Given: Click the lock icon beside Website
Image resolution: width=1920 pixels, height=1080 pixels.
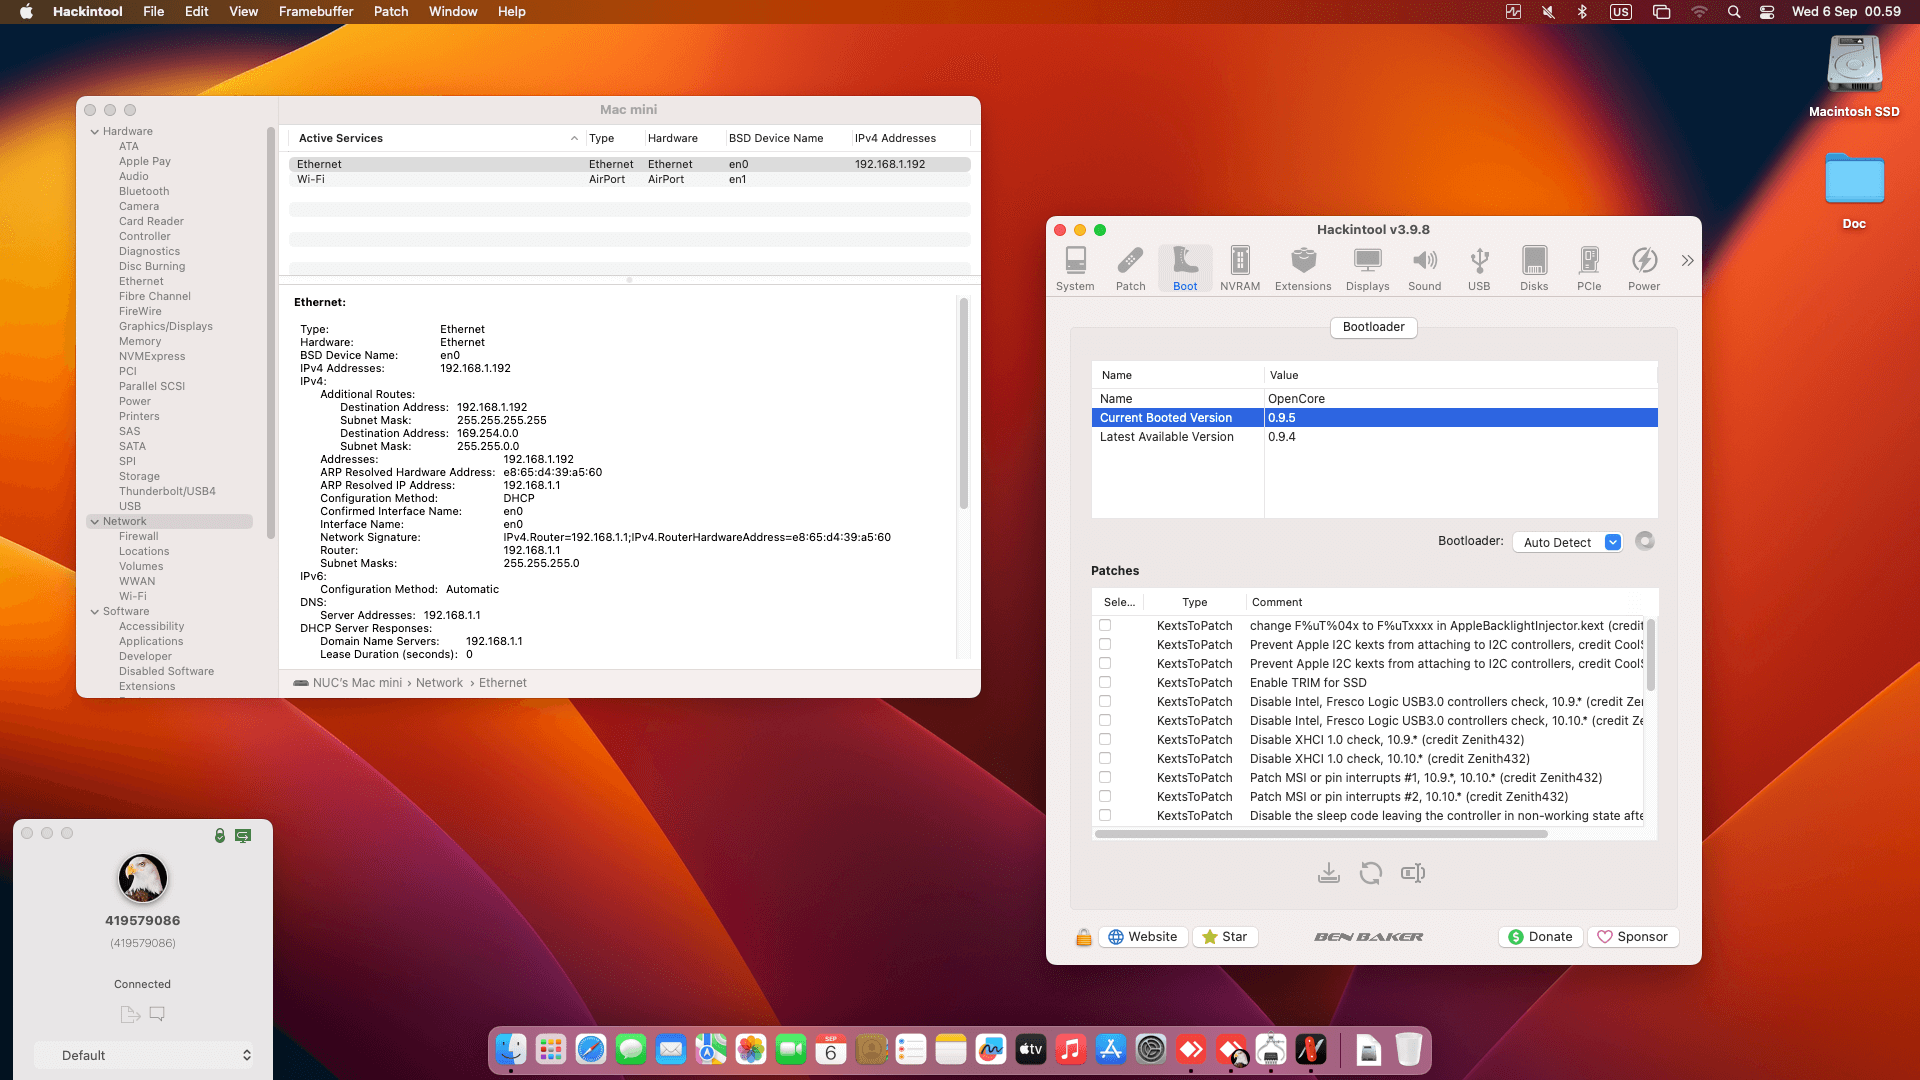Looking at the screenshot, I should [1083, 937].
